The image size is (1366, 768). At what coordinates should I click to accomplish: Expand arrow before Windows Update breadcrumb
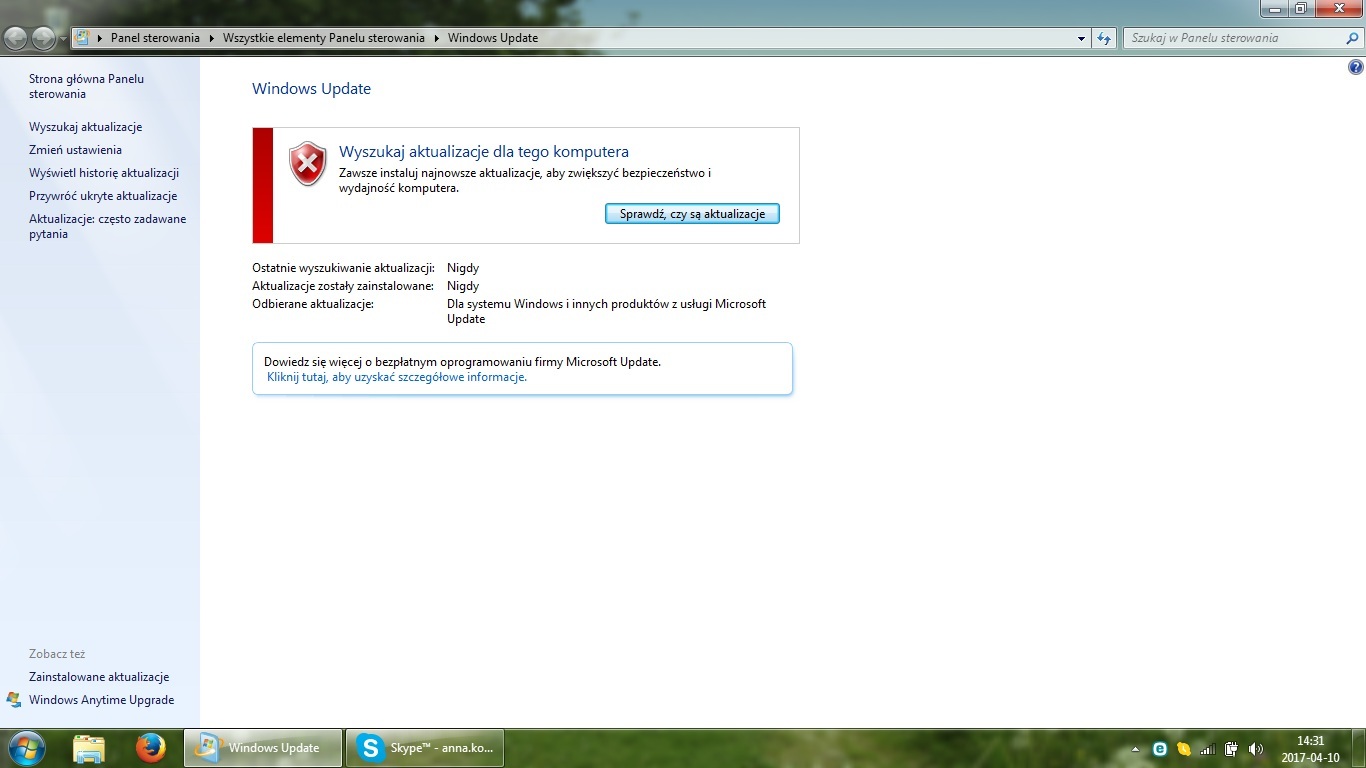(436, 38)
